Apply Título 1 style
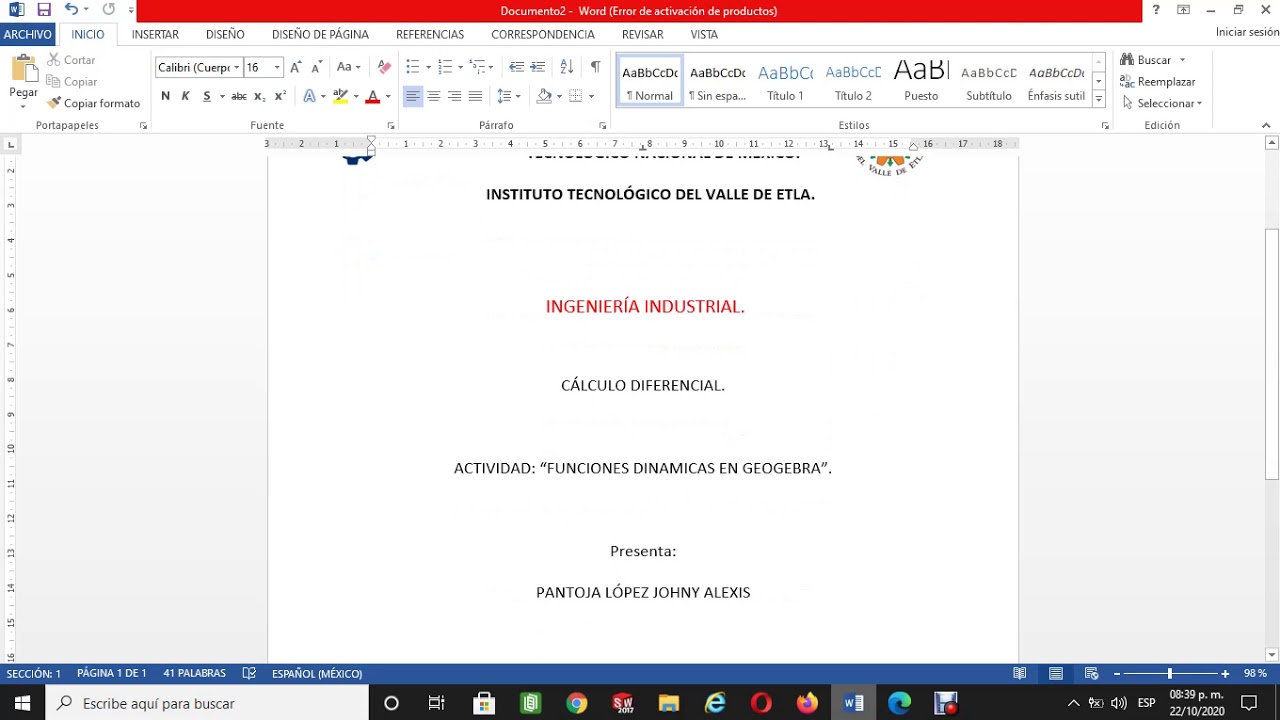 point(786,81)
